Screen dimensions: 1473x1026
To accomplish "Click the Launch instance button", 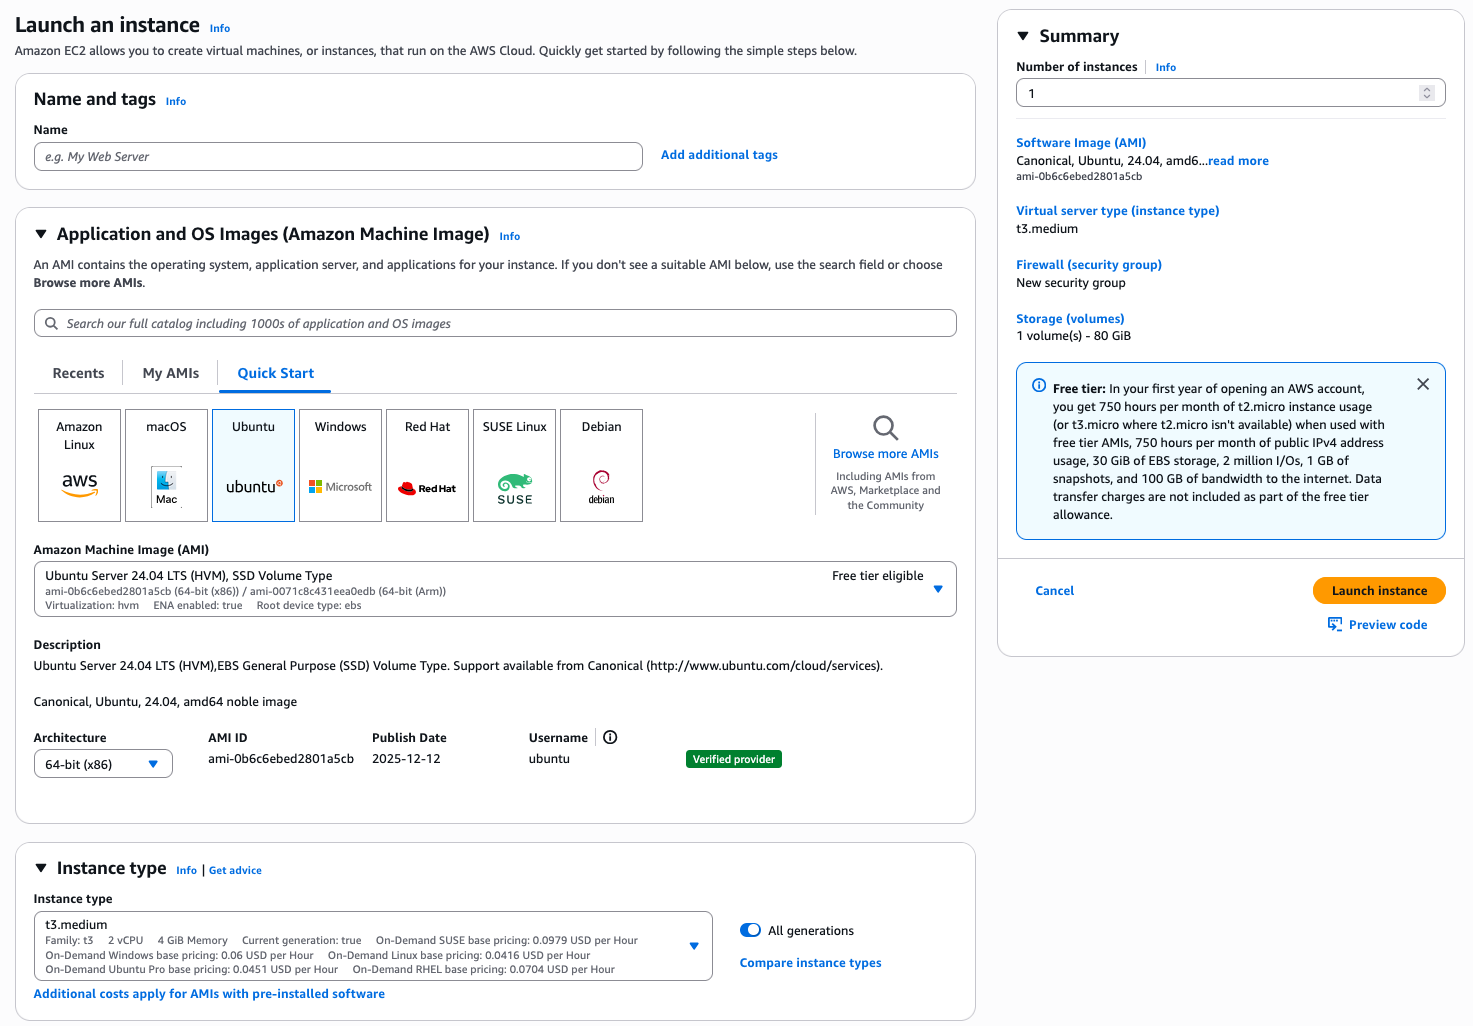I will [x=1379, y=591].
